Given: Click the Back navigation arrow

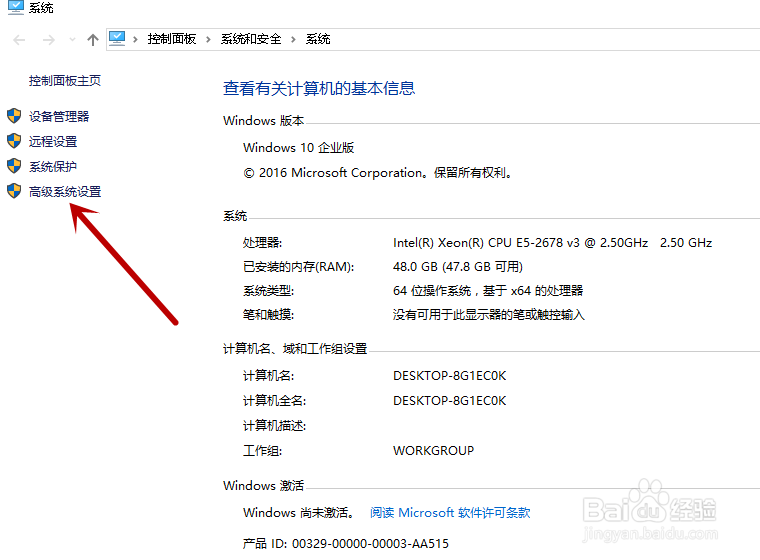Looking at the screenshot, I should (19, 40).
